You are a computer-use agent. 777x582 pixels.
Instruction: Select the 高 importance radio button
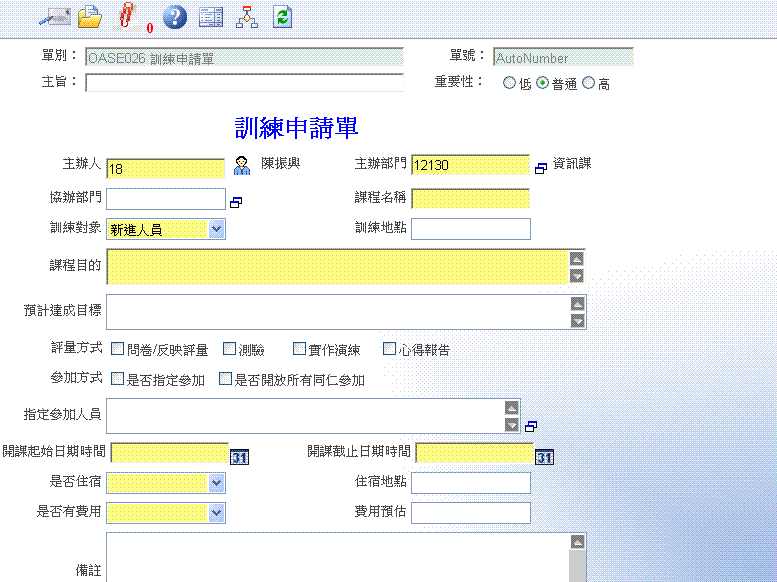(588, 84)
